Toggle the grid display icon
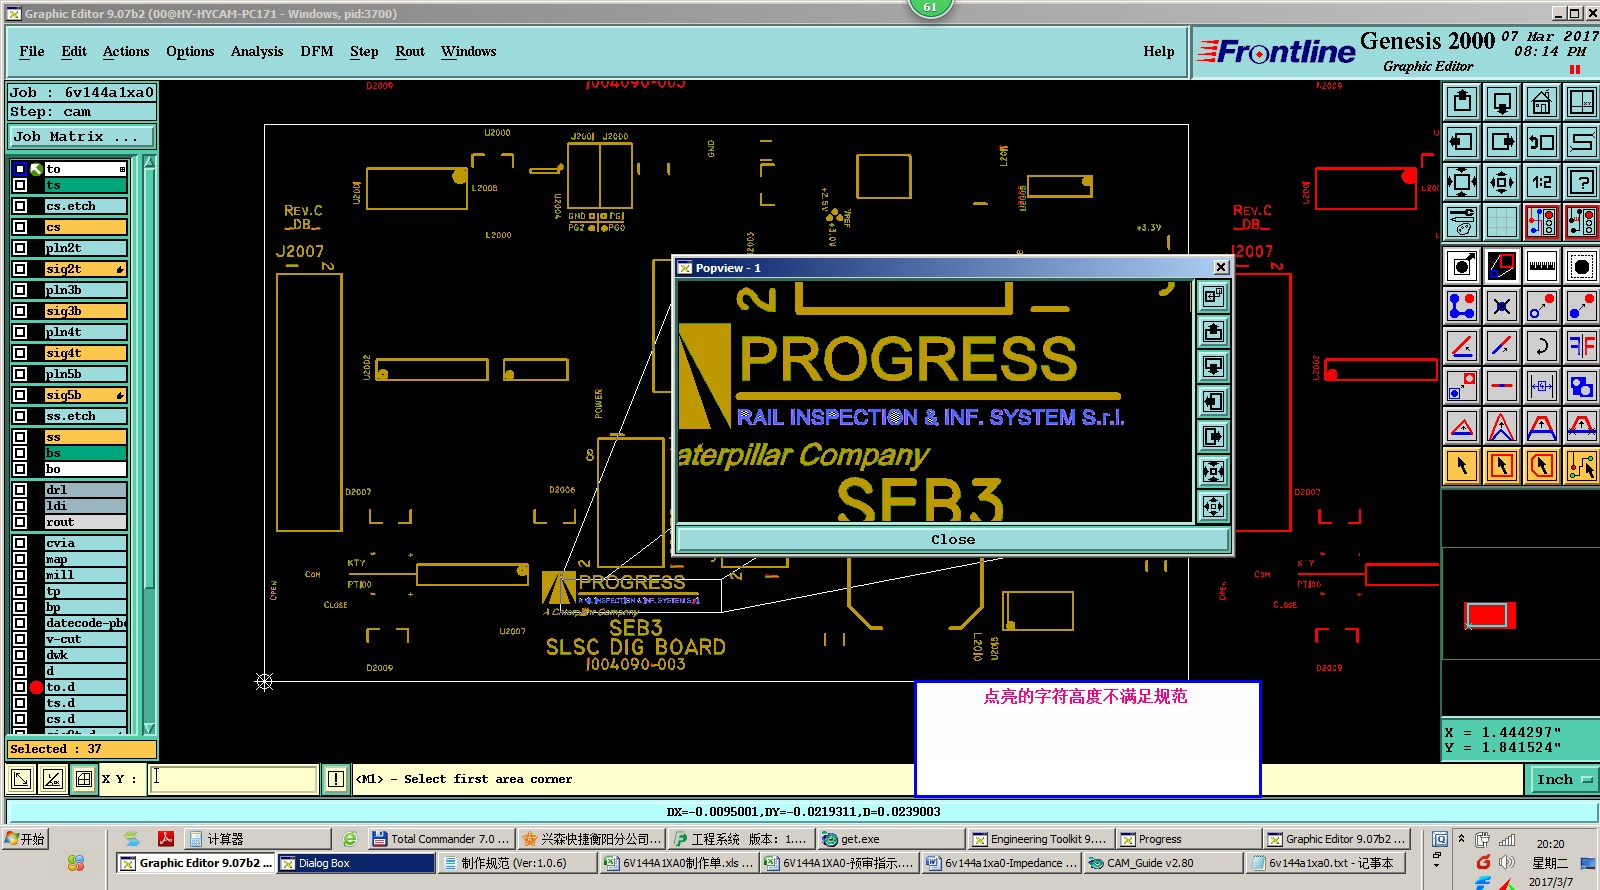1600x890 pixels. pos(1502,222)
